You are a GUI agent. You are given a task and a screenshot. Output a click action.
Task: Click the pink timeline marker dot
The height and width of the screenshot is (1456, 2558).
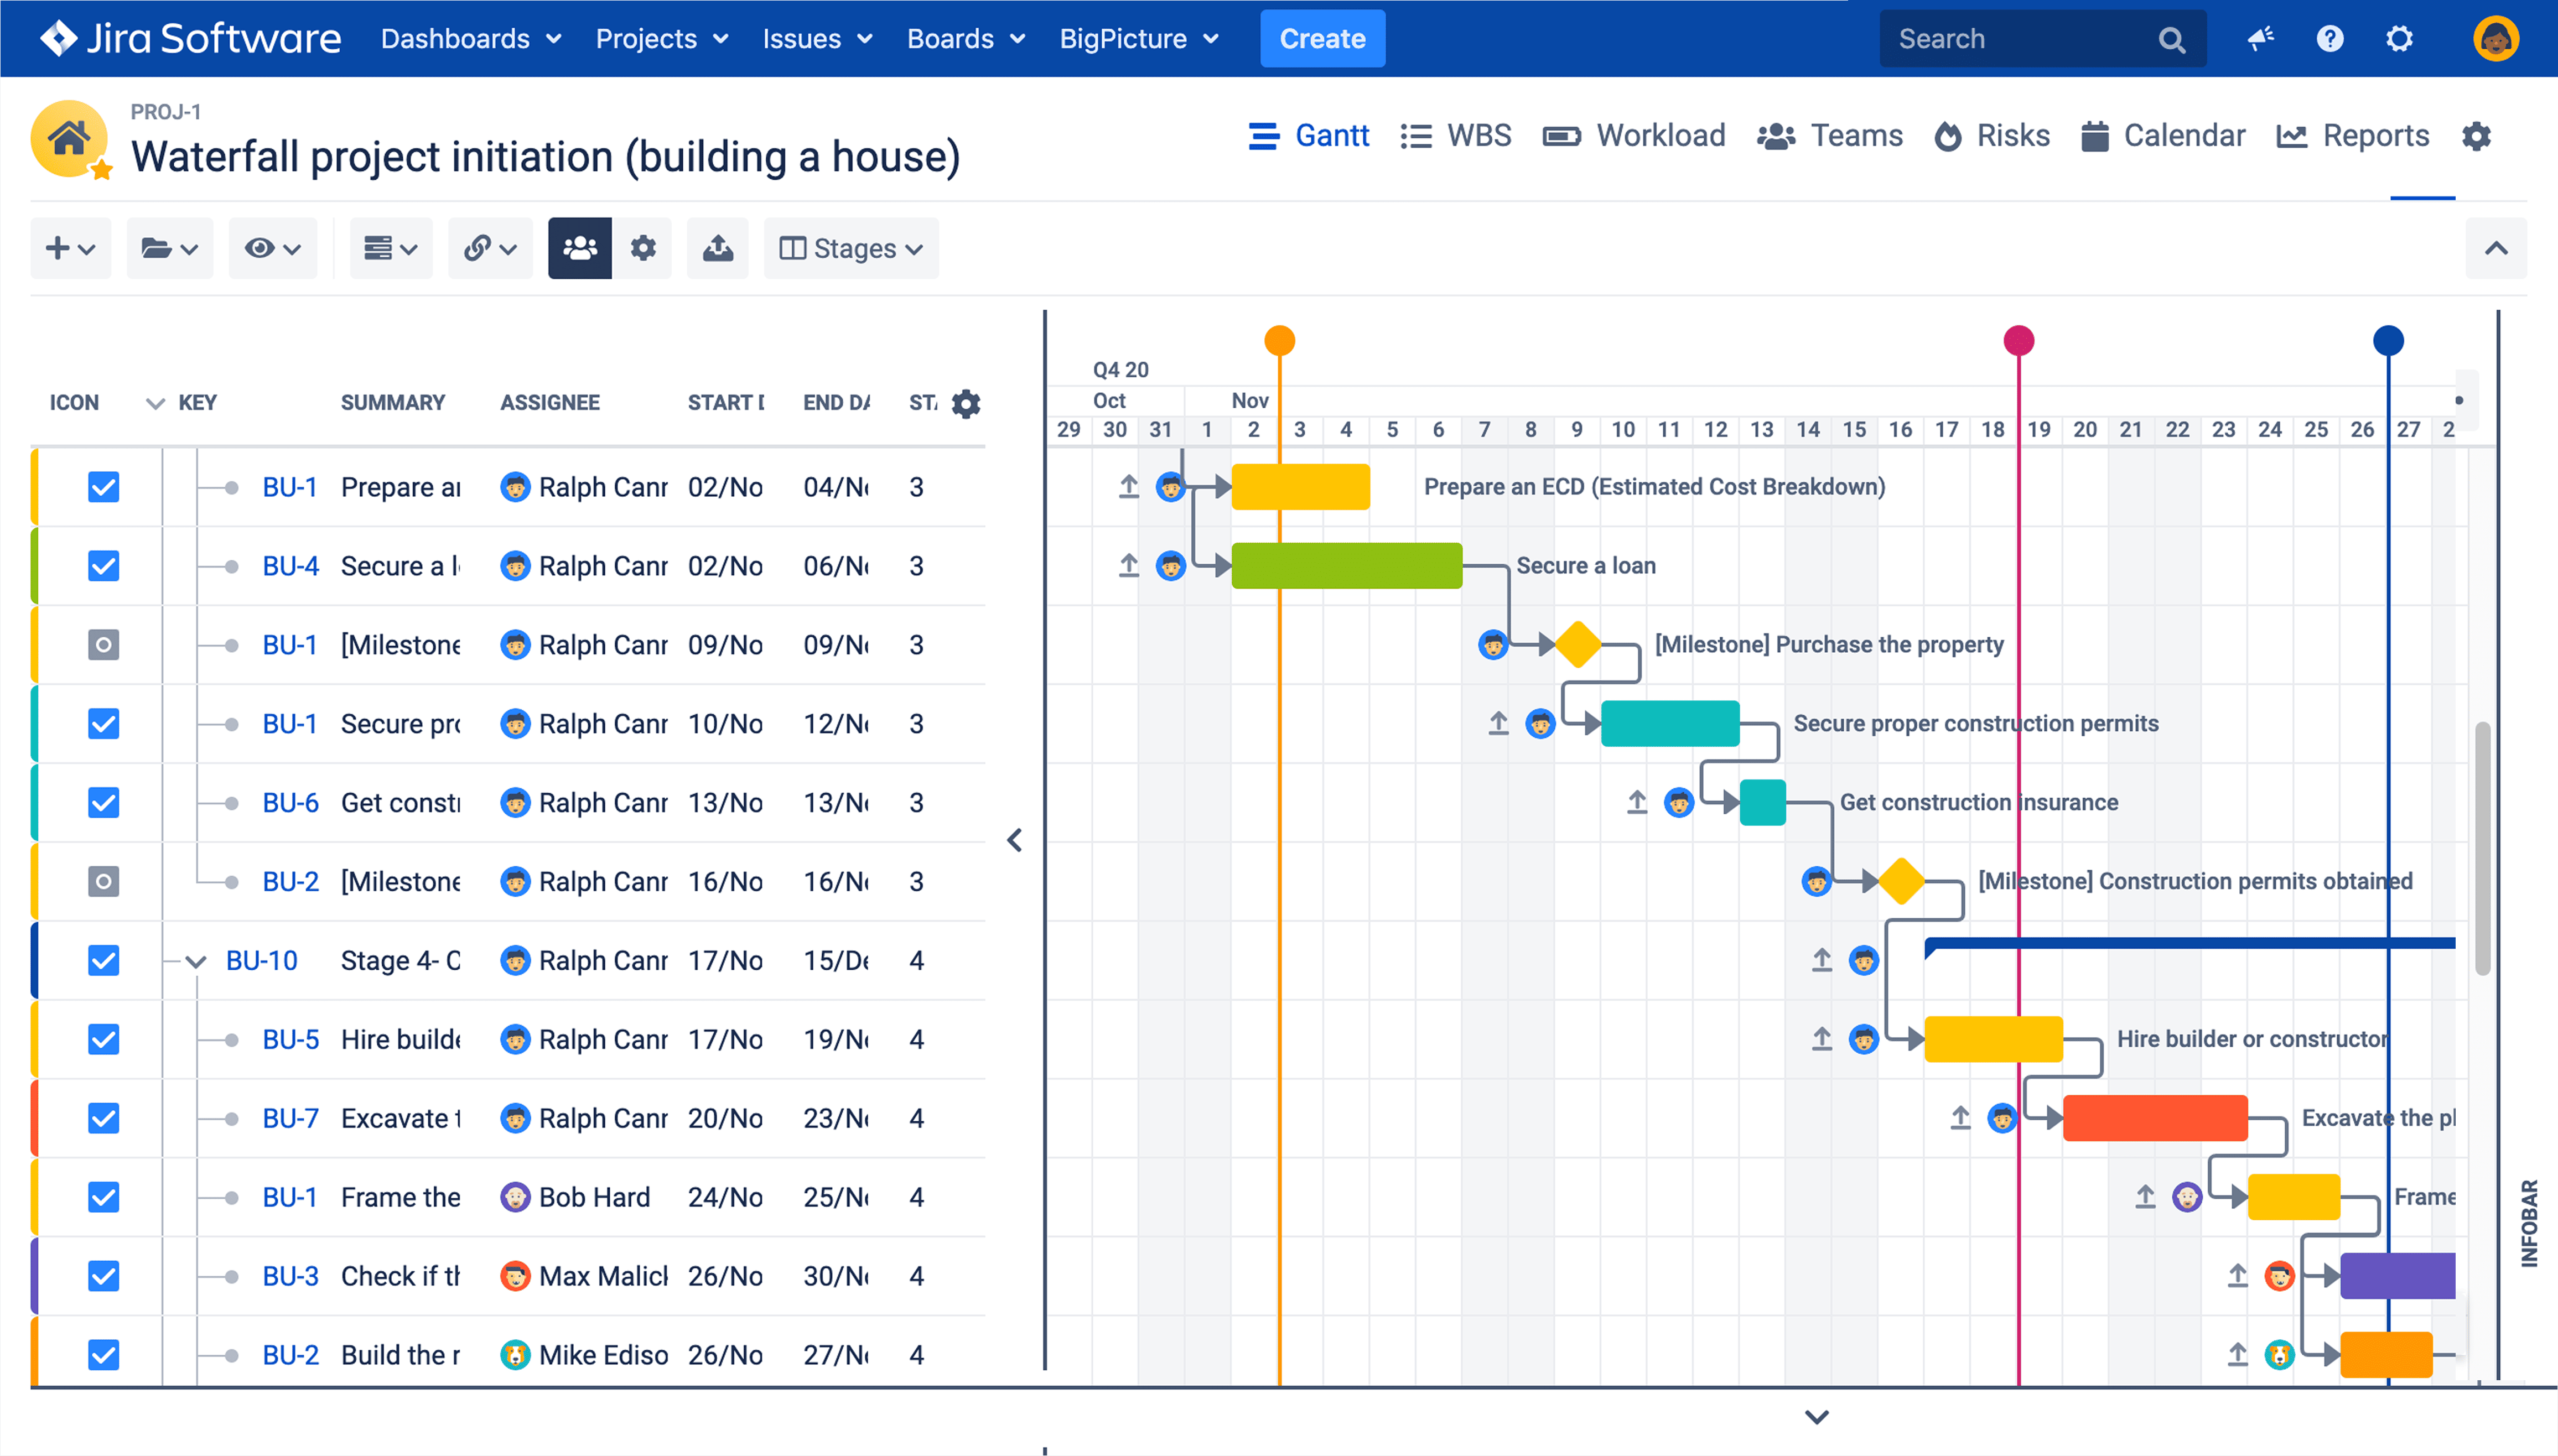[x=2019, y=341]
